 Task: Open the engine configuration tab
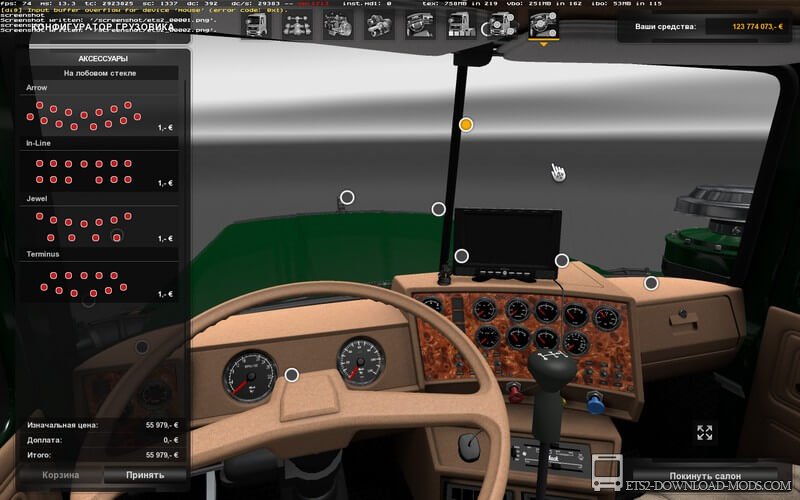(x=338, y=26)
